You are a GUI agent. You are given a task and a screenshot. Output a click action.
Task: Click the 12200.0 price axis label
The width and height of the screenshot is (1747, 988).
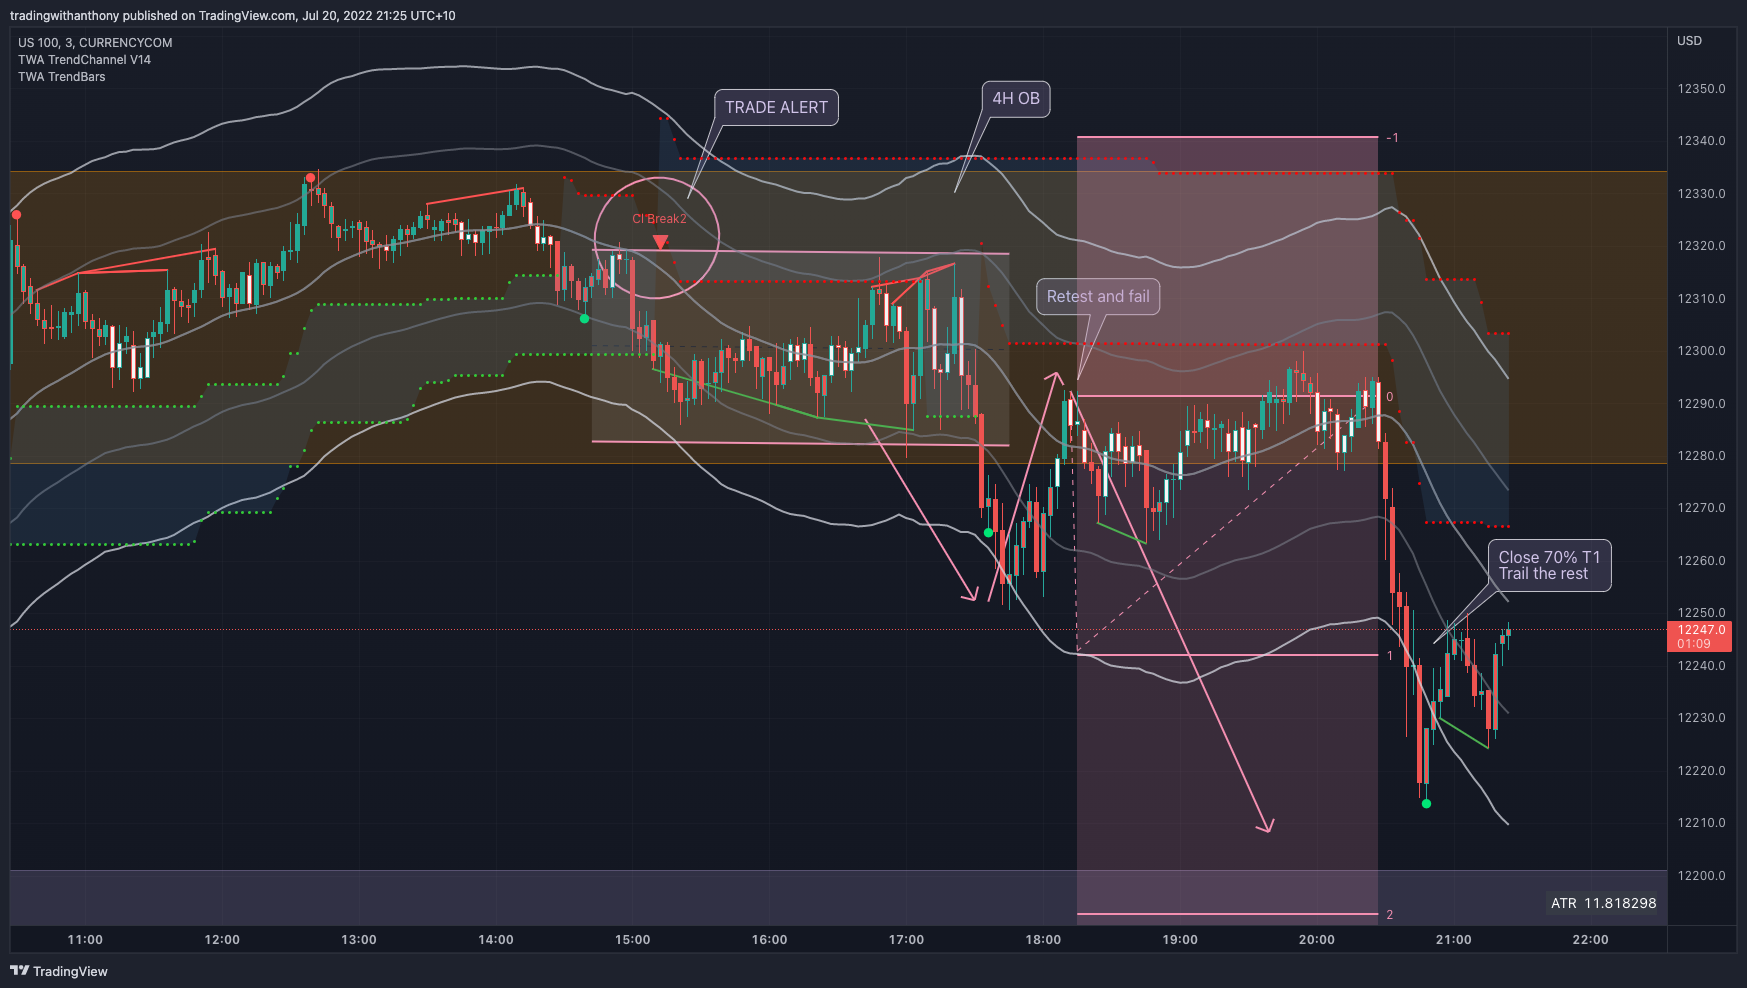pos(1701,876)
